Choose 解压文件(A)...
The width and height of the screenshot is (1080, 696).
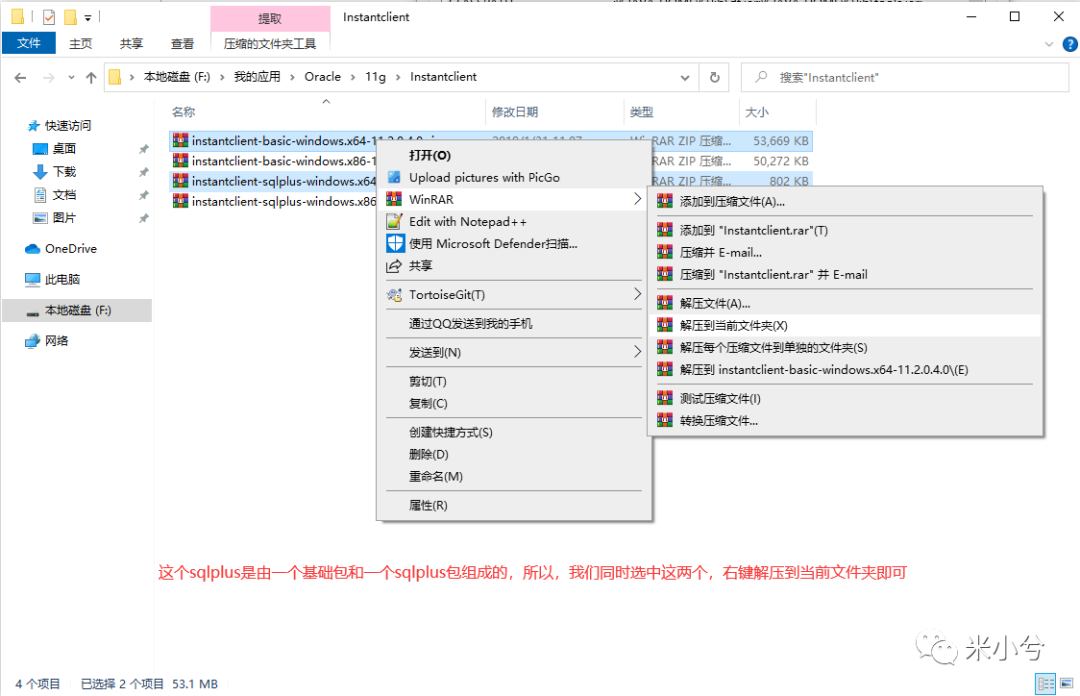(845, 303)
